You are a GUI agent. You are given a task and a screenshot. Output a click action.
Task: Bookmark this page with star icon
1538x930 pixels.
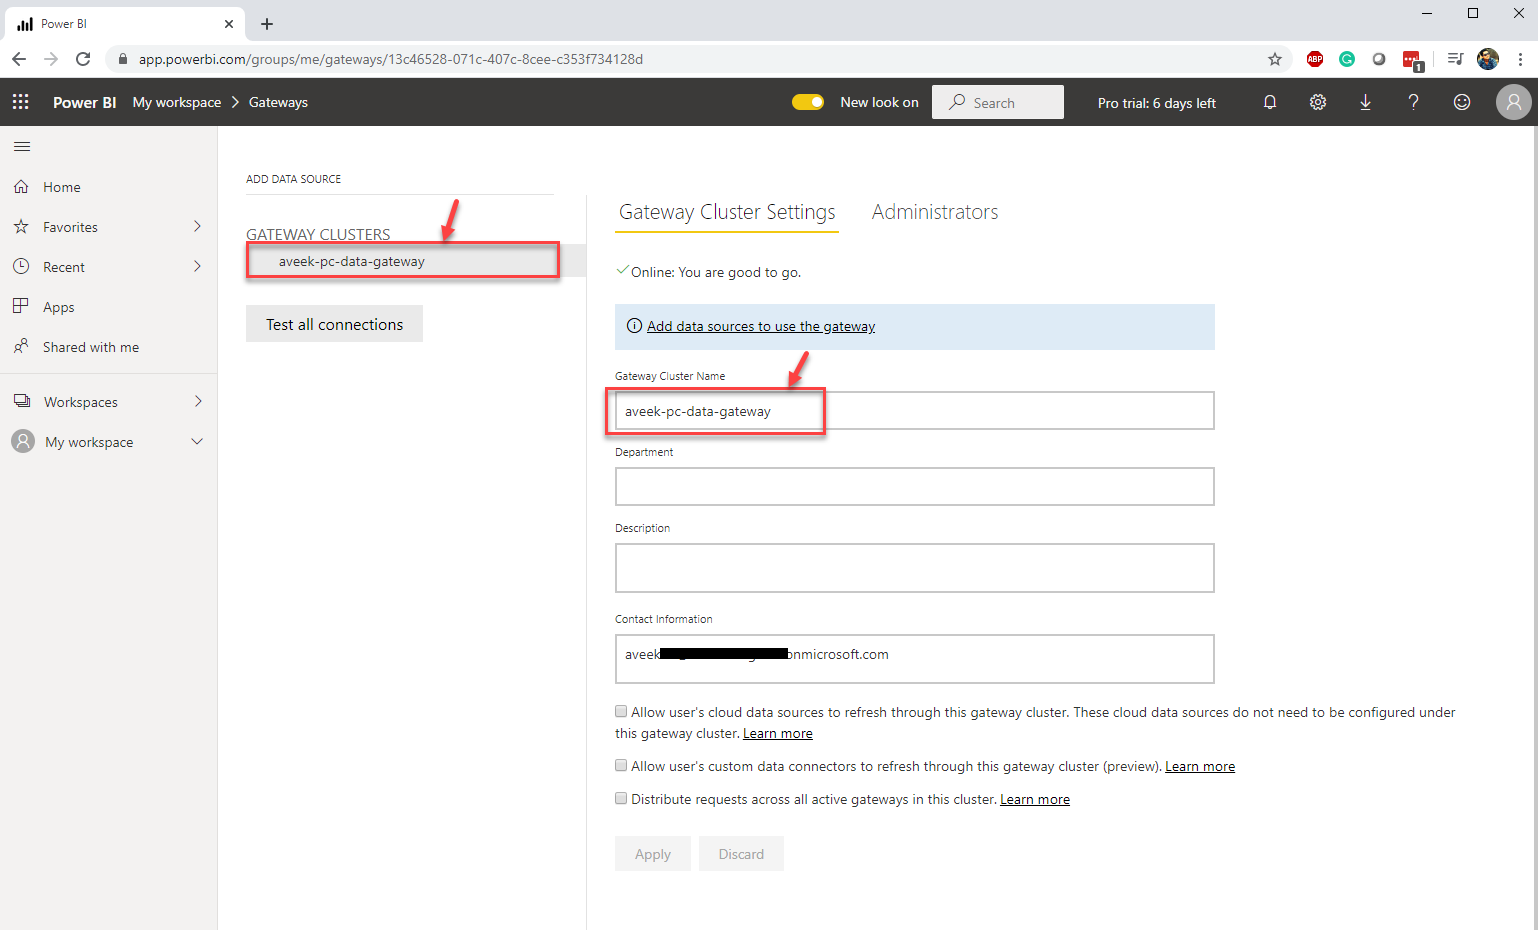[1275, 59]
